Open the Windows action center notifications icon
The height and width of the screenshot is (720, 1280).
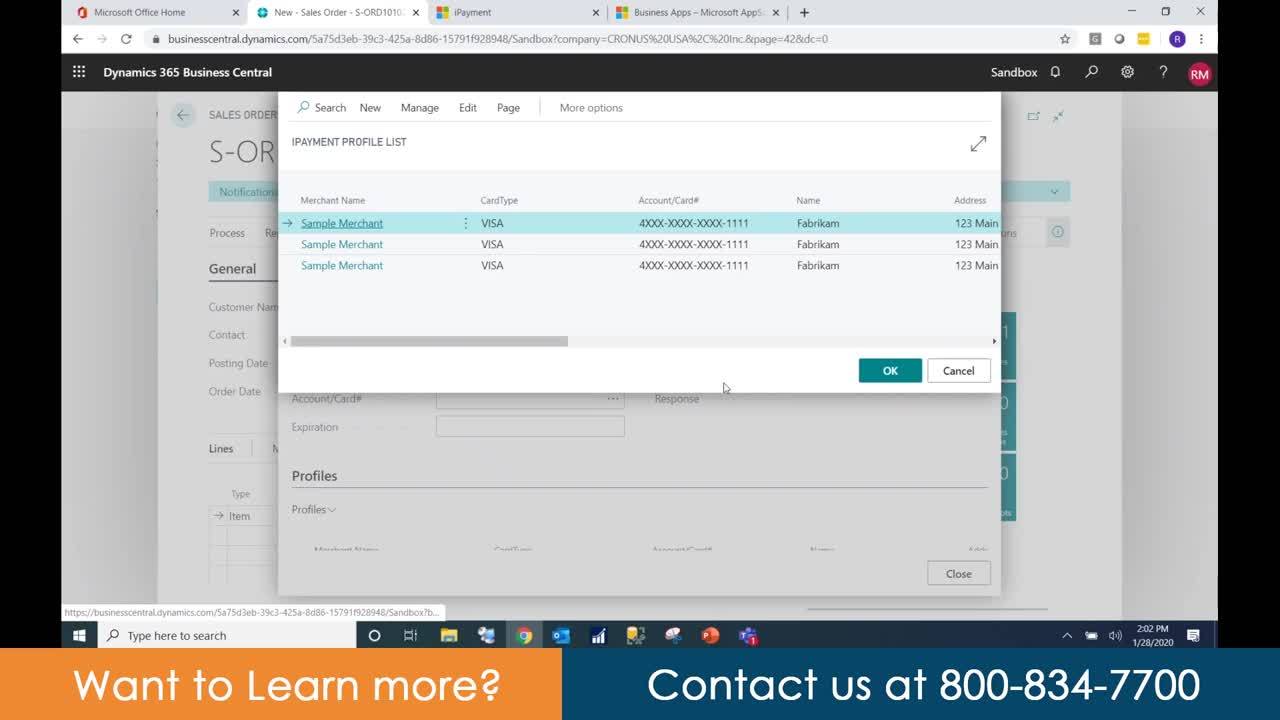click(1193, 635)
